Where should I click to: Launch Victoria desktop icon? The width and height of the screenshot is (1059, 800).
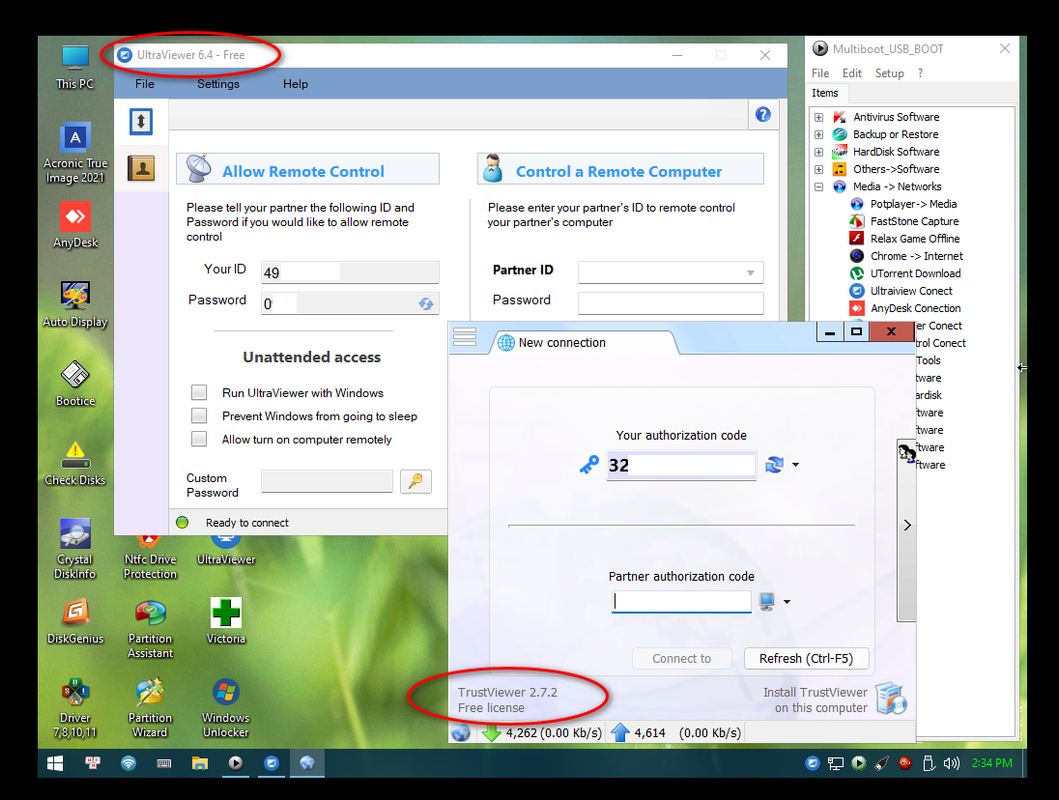tap(226, 621)
